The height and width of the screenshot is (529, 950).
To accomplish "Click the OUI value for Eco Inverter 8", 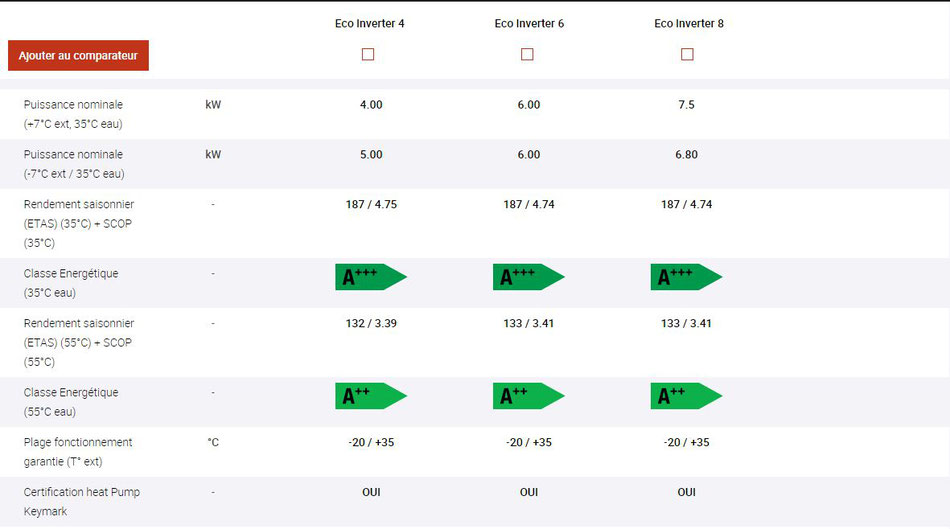I will point(686,492).
